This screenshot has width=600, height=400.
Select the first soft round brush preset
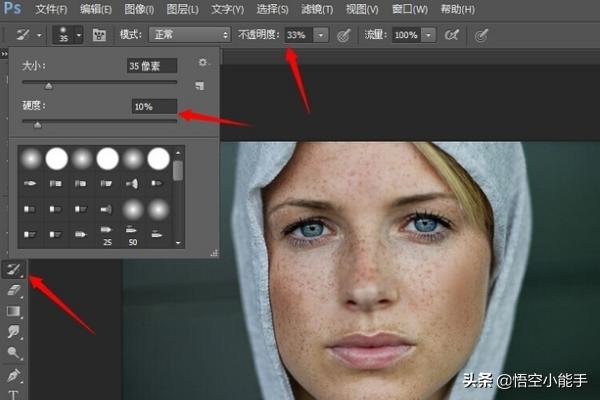31,157
